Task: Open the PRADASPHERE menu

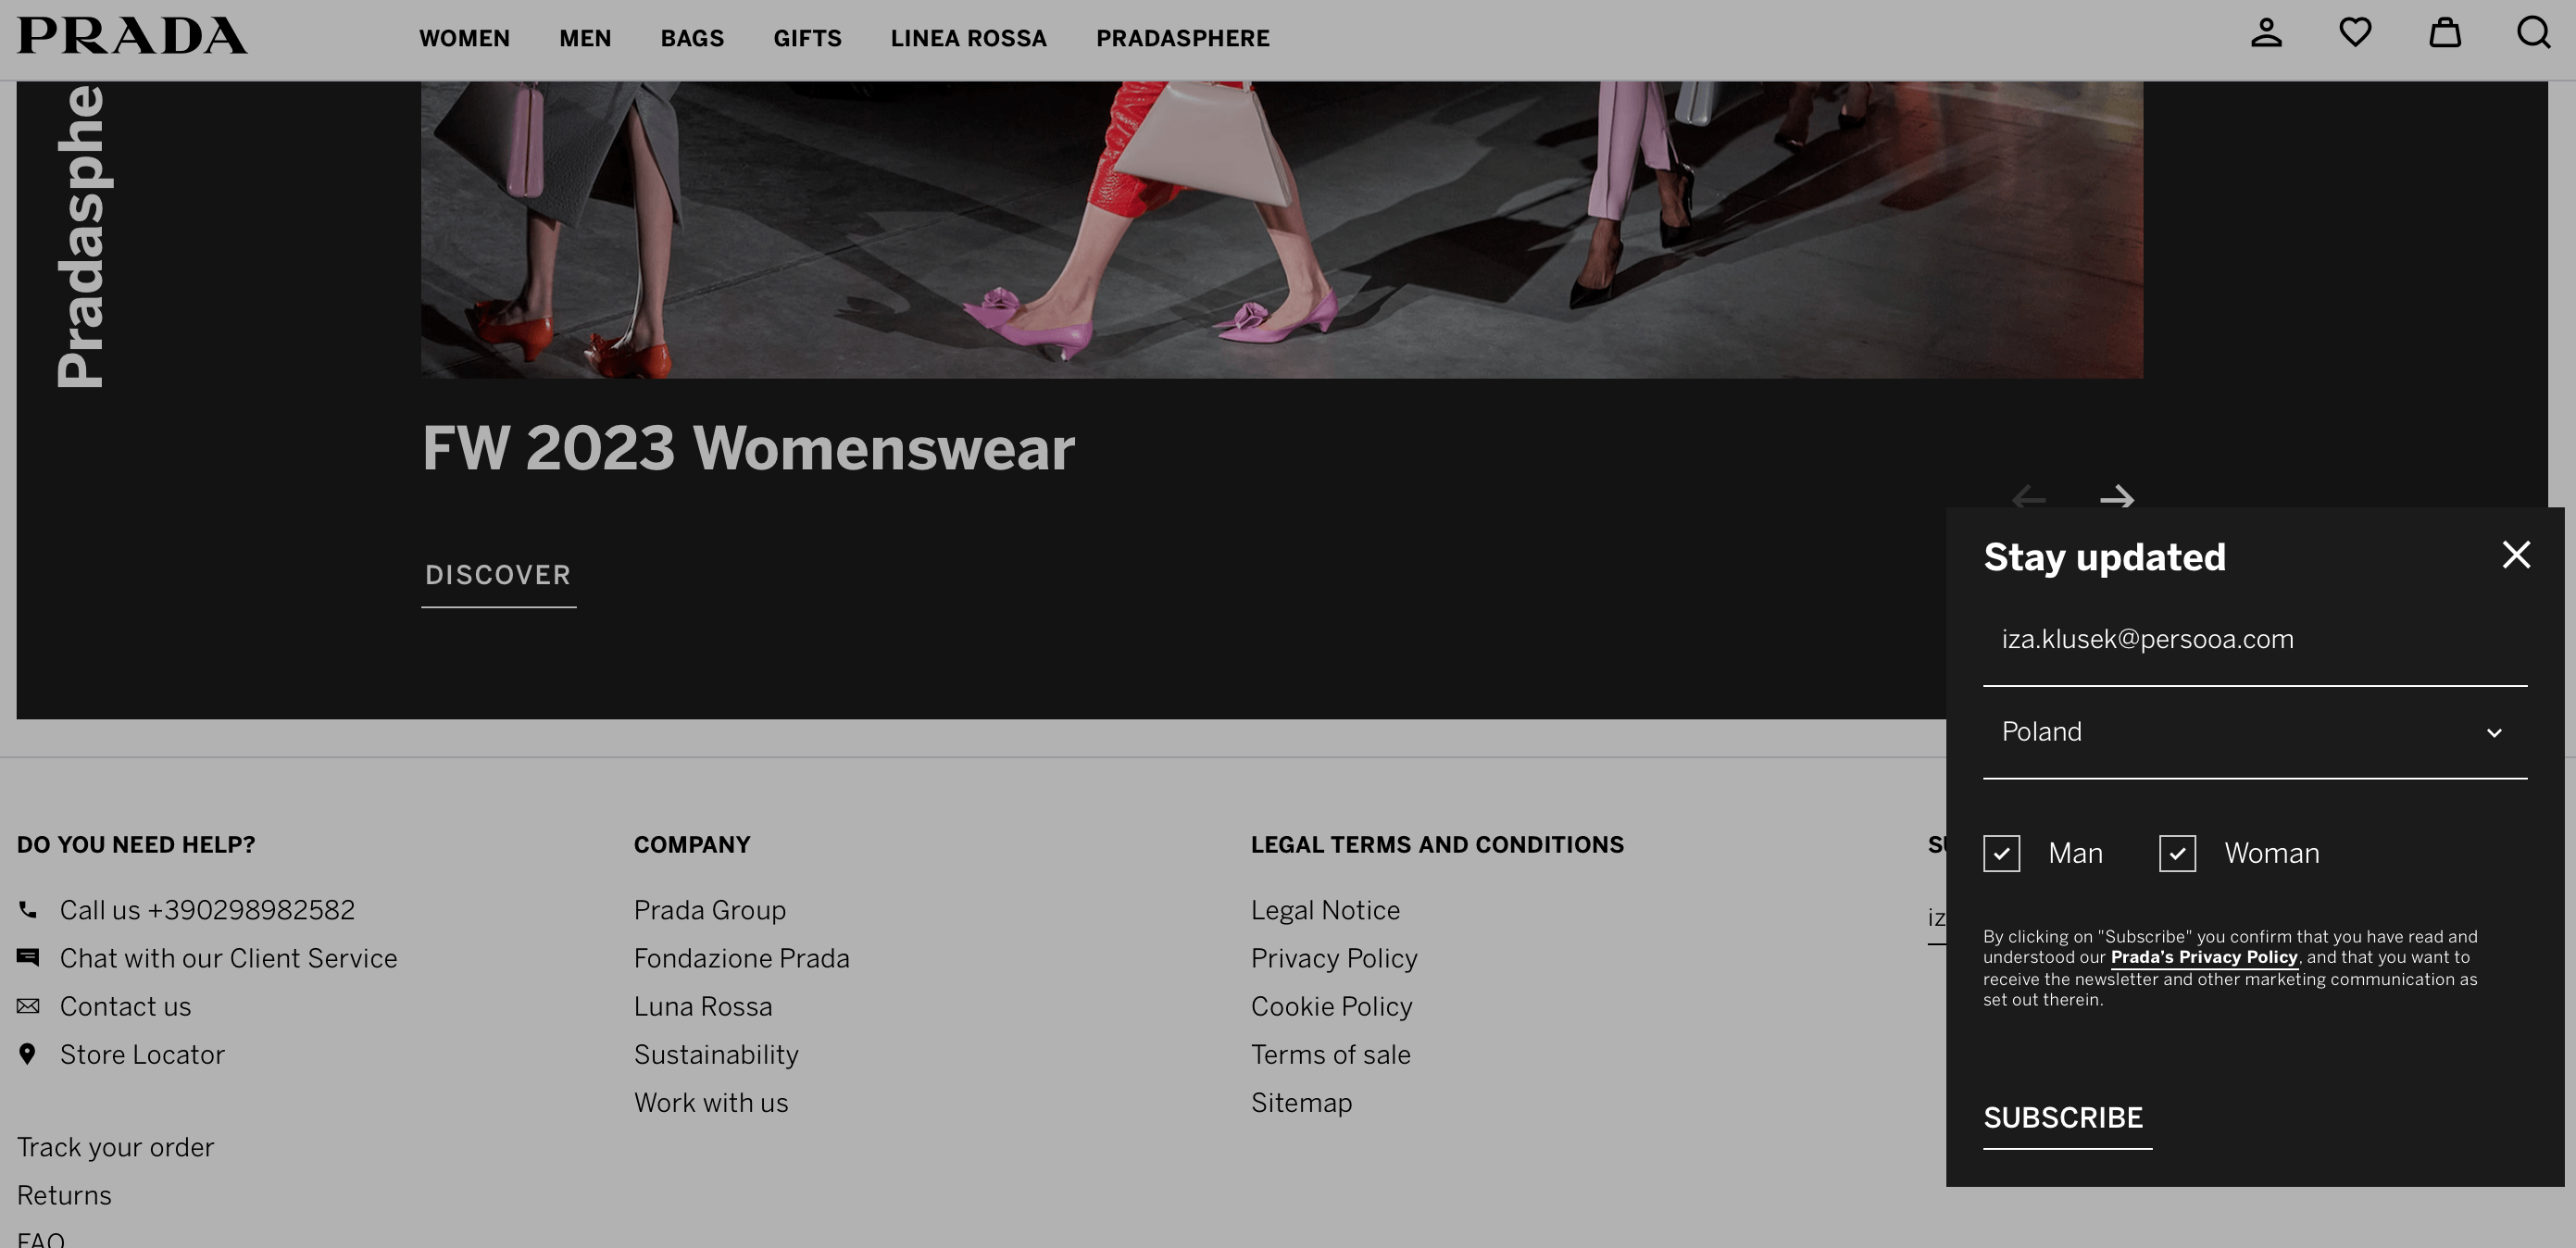Action: 1182,38
